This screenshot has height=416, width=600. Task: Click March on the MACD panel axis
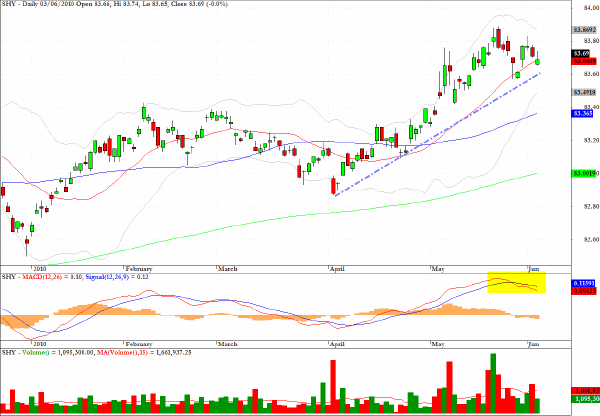pos(228,344)
